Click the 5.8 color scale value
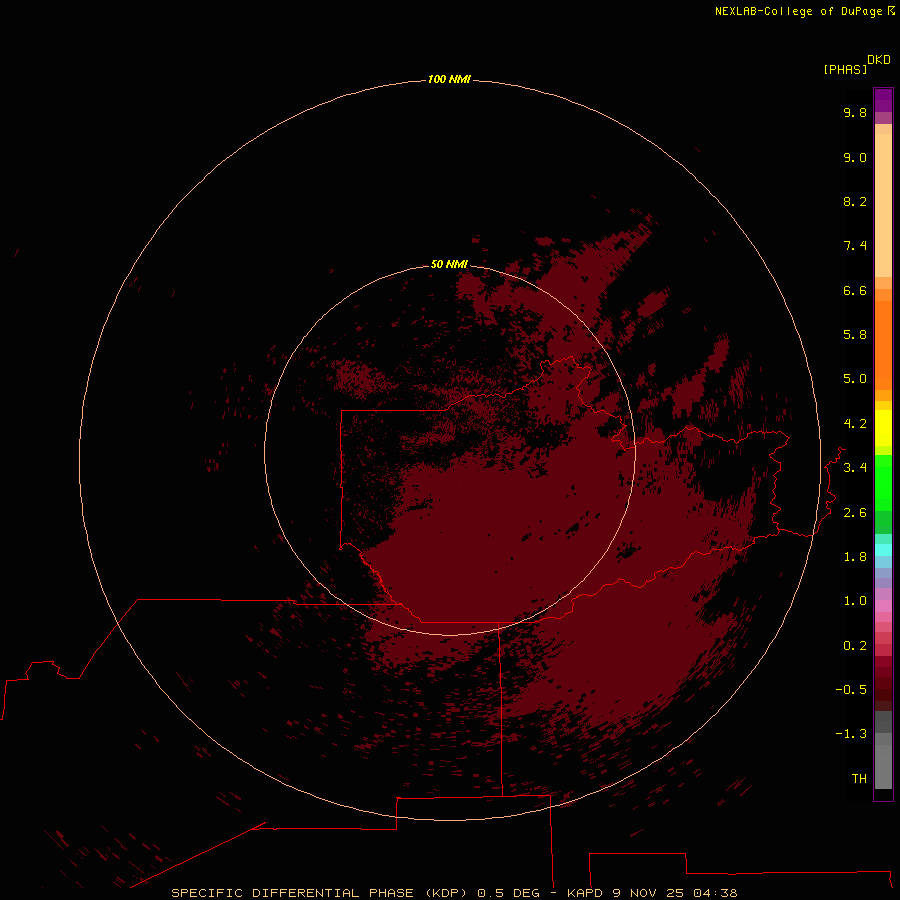Image resolution: width=900 pixels, height=900 pixels. [x=855, y=335]
